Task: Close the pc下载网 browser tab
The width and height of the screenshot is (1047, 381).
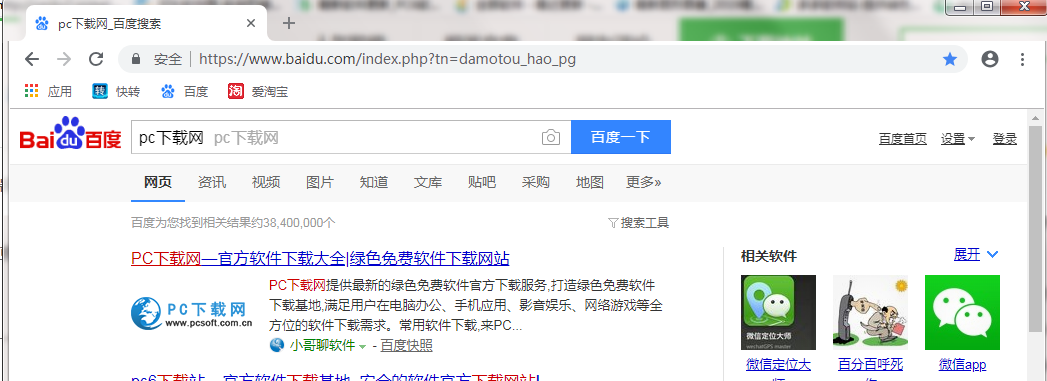Action: (x=251, y=23)
